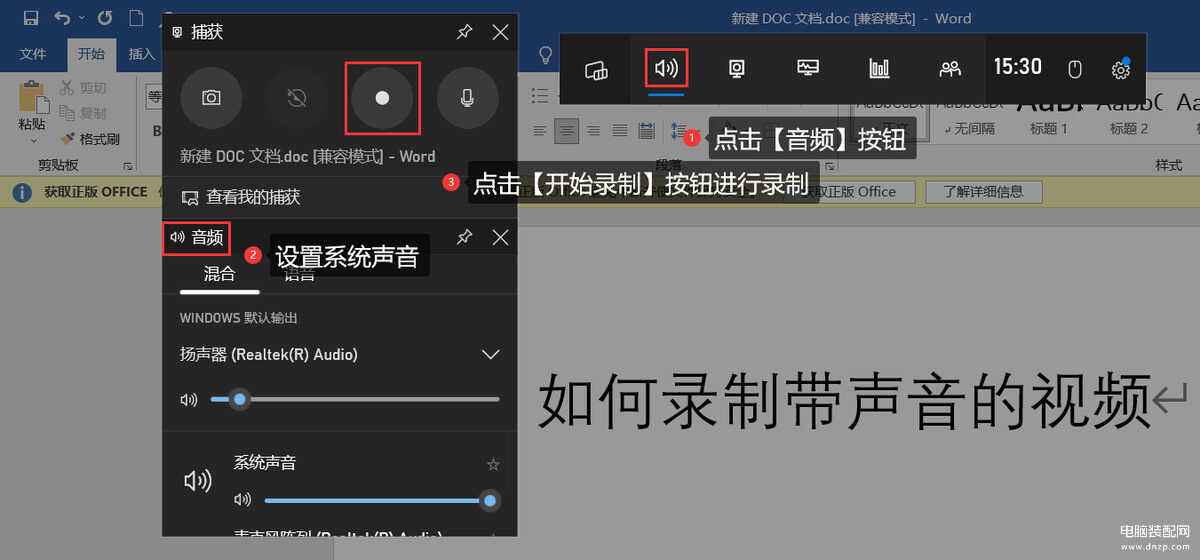
Task: Click the document heading 如何录制带声音的视频
Action: [x=846, y=402]
